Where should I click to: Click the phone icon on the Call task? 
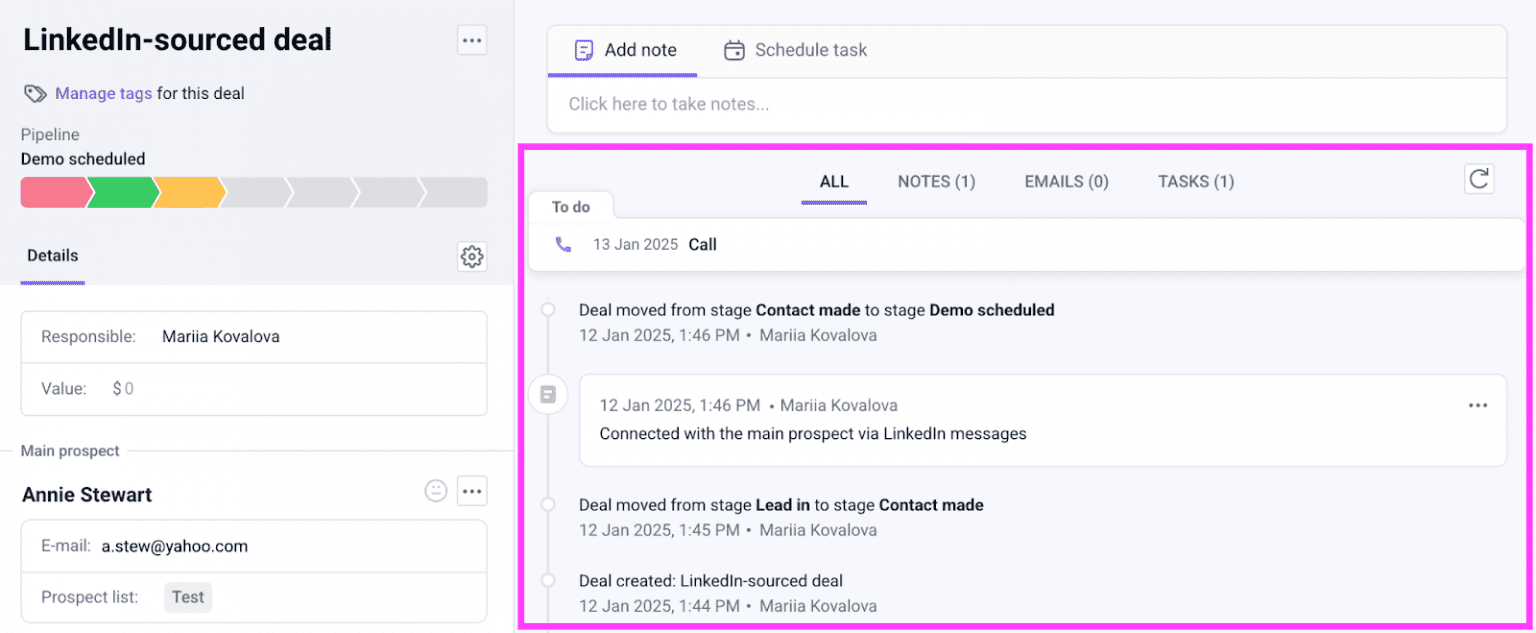[x=562, y=243]
